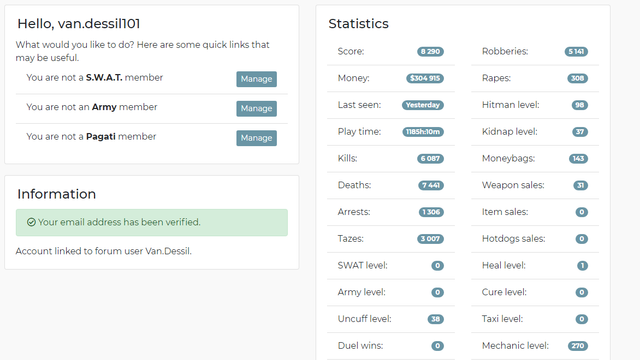Click the Kills count badge 6 087
Image resolution: width=640 pixels, height=360 pixels.
(430, 158)
